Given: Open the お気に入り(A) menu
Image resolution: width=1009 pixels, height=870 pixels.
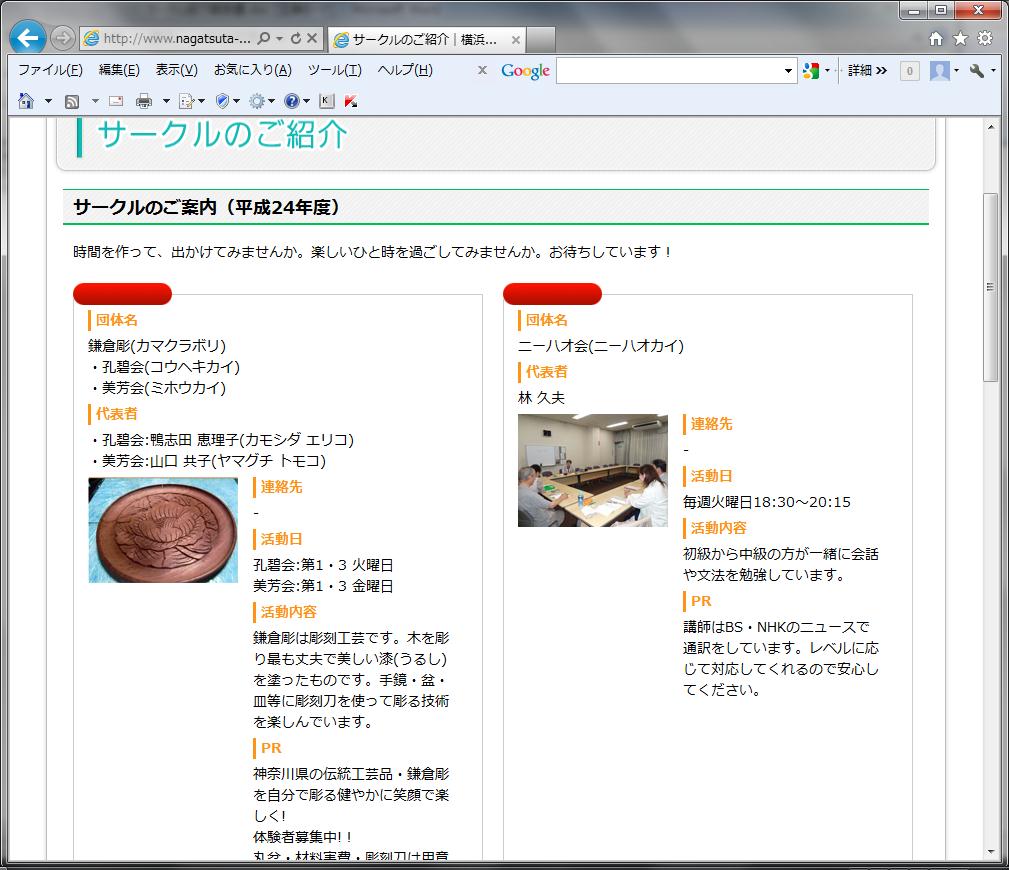Looking at the screenshot, I should 252,70.
